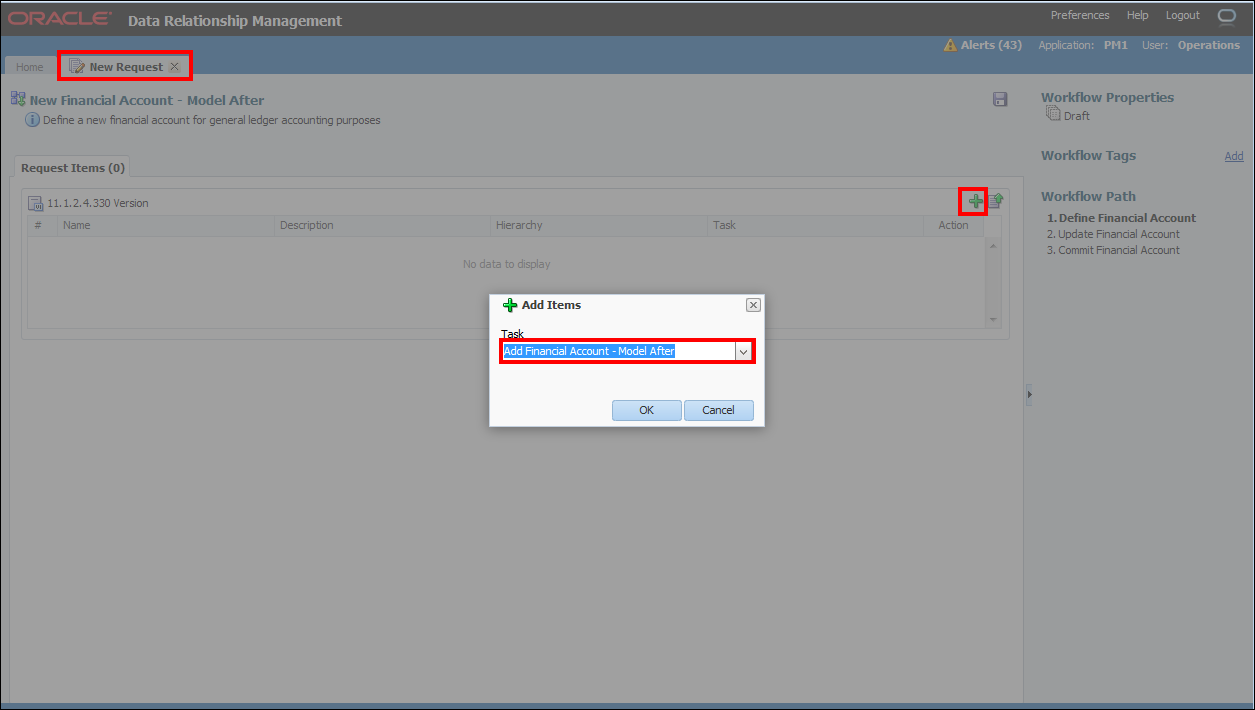Click the New Financial Account - Model After title
Viewport: 1255px width, 710px height.
pyautogui.click(x=147, y=100)
